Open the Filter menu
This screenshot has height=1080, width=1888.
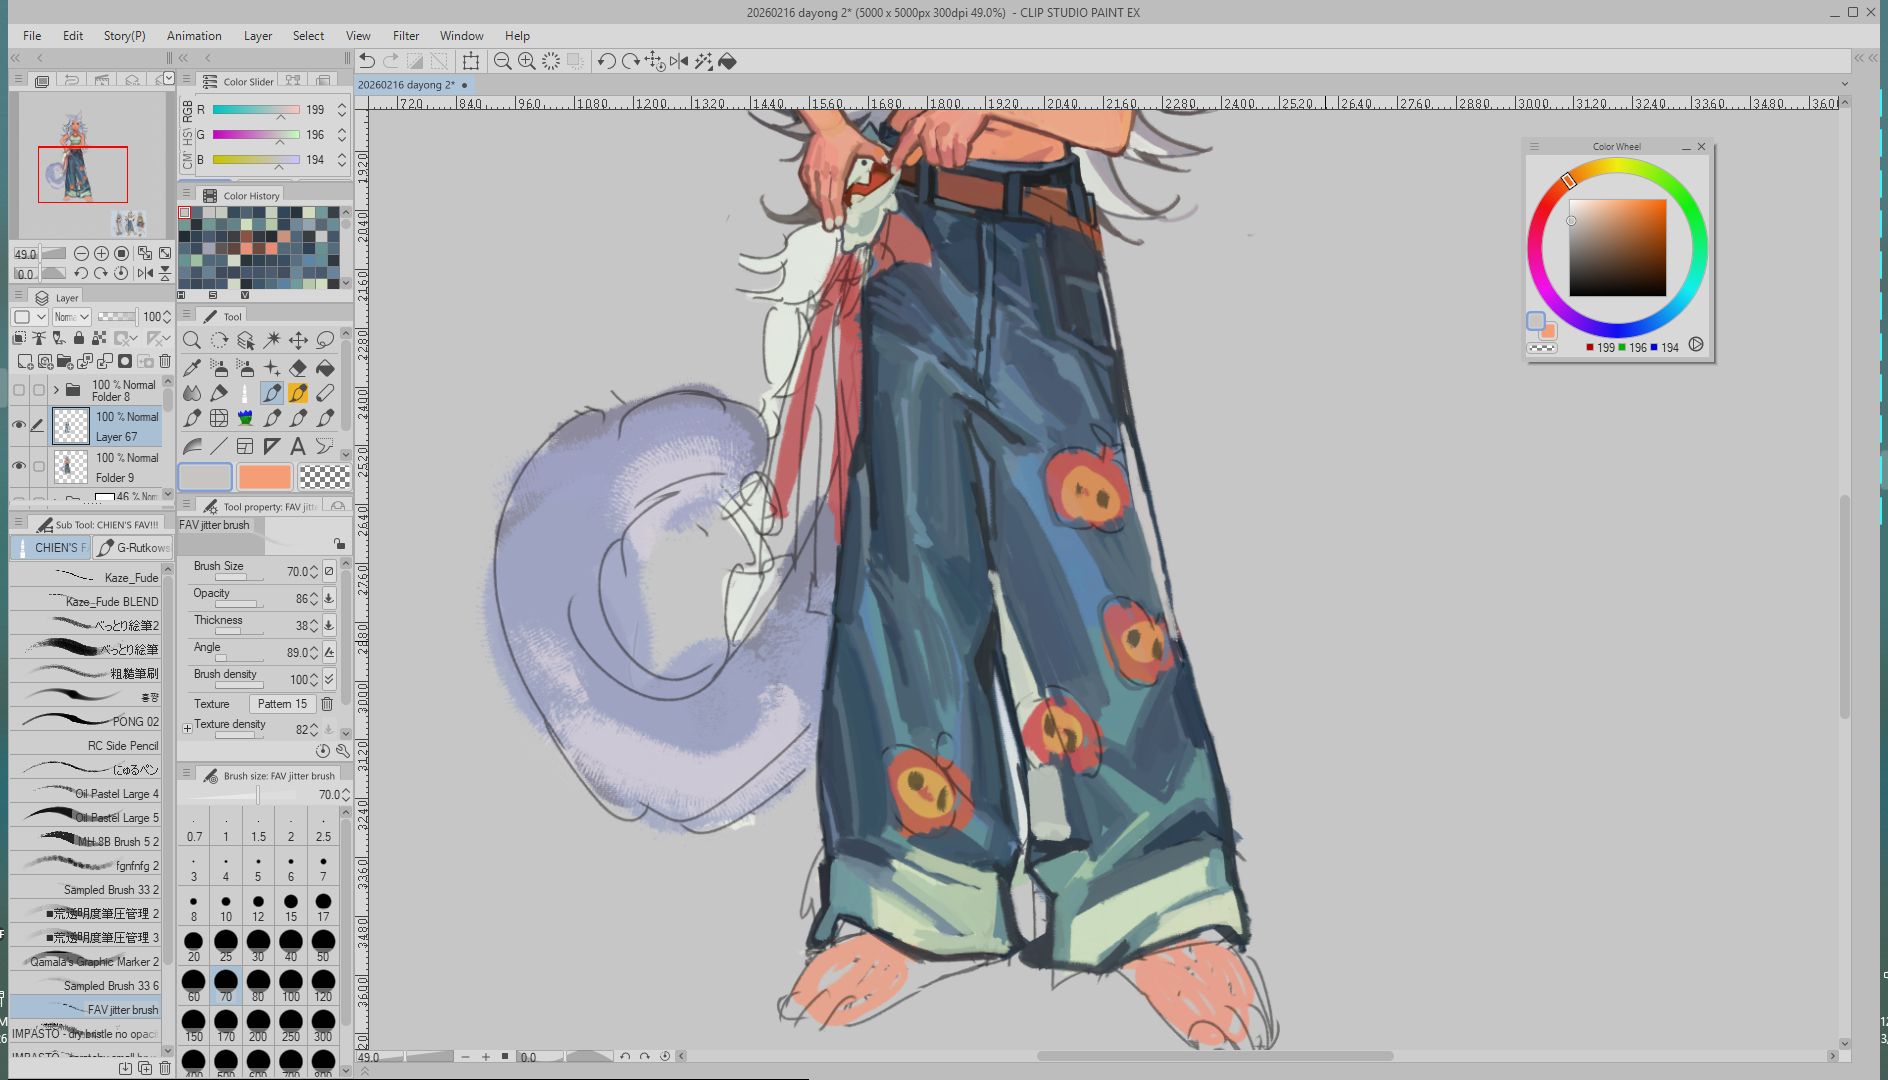(x=405, y=35)
